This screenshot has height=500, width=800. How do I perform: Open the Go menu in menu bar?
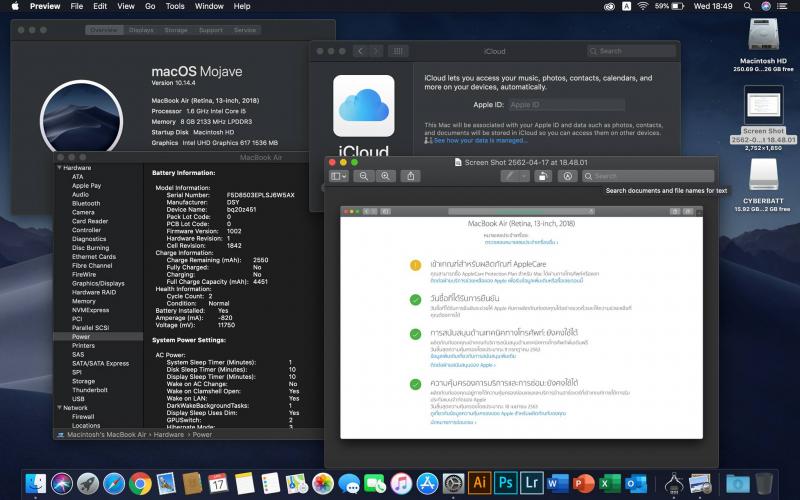pyautogui.click(x=150, y=6)
